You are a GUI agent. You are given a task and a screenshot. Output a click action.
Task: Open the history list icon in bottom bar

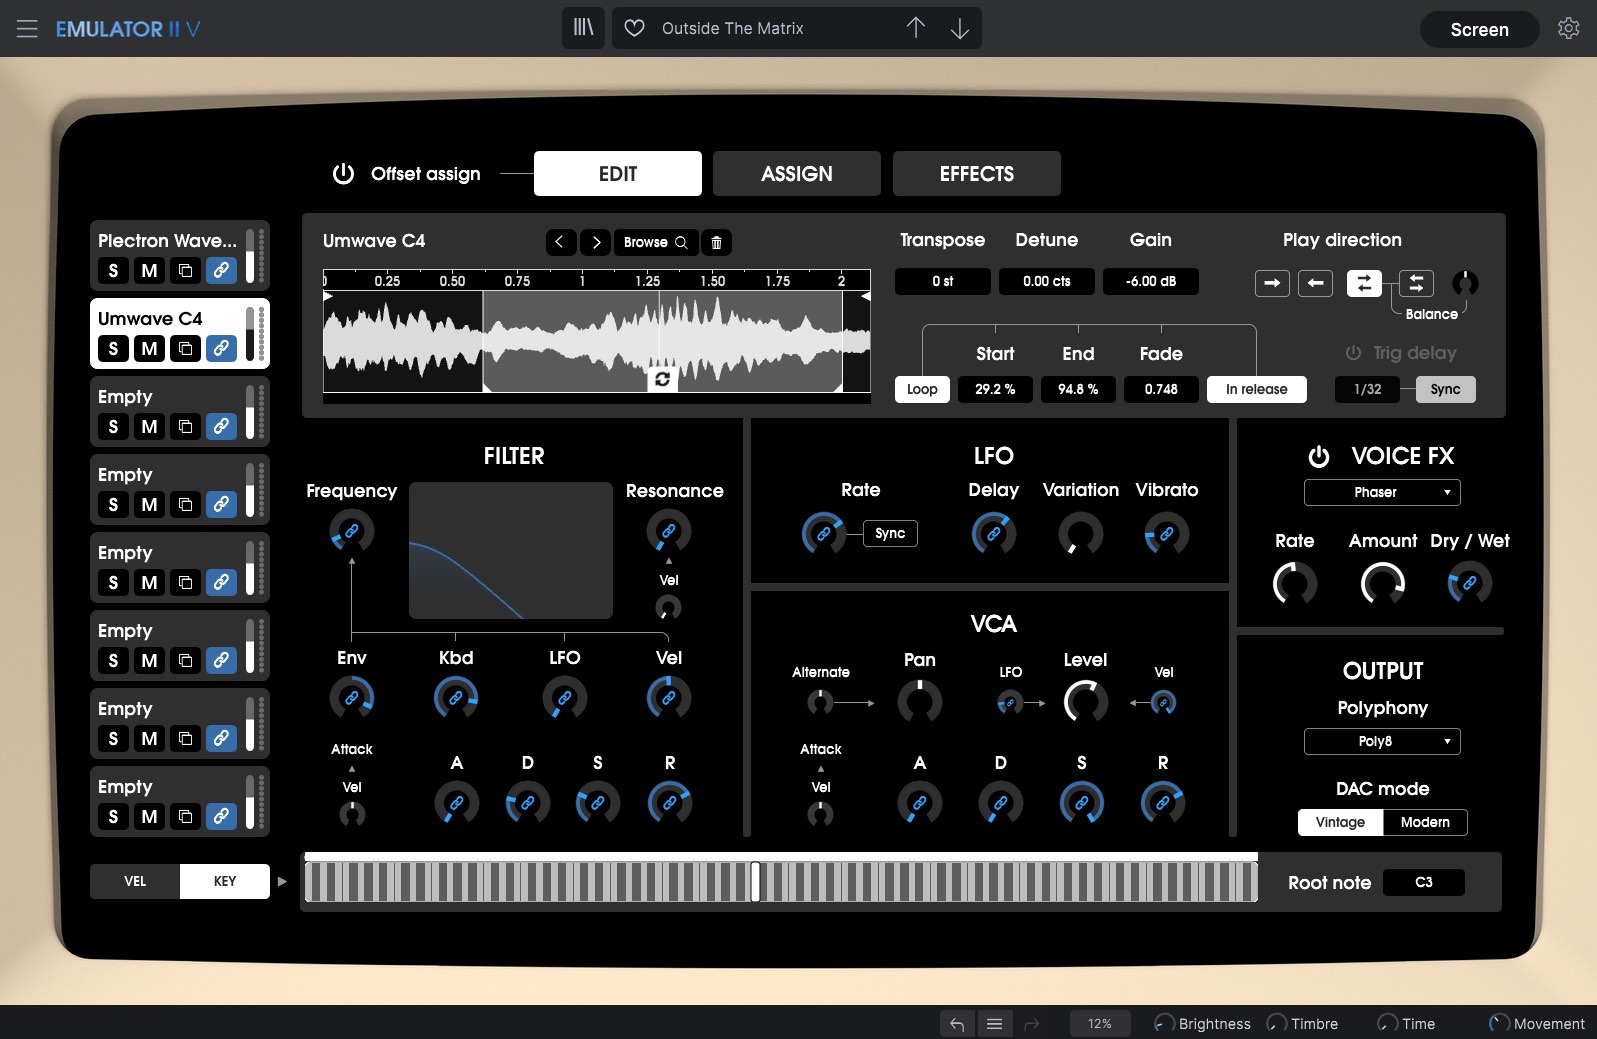(x=994, y=1024)
